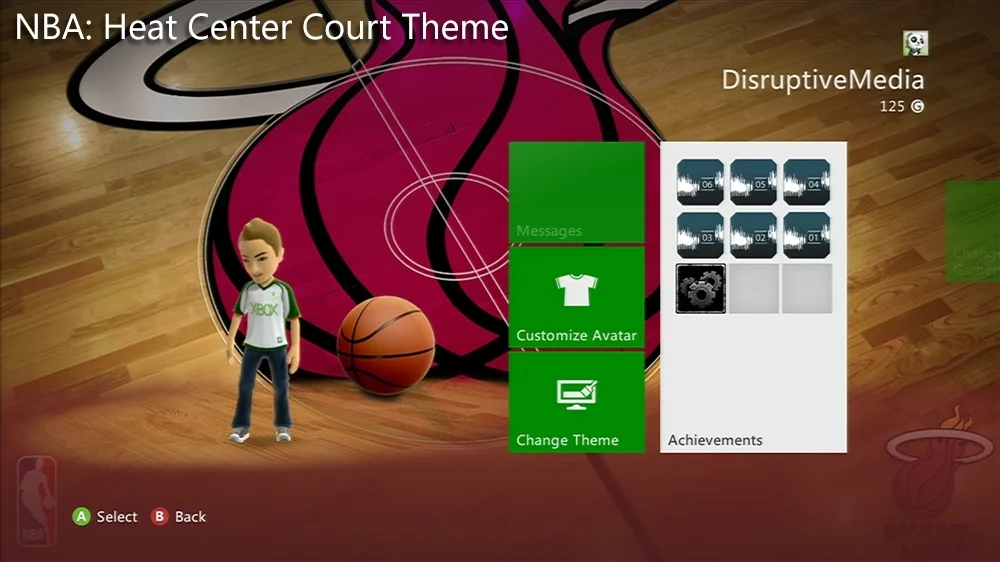The width and height of the screenshot is (1000, 562).
Task: Select achievement icon numbered 05
Action: [753, 182]
